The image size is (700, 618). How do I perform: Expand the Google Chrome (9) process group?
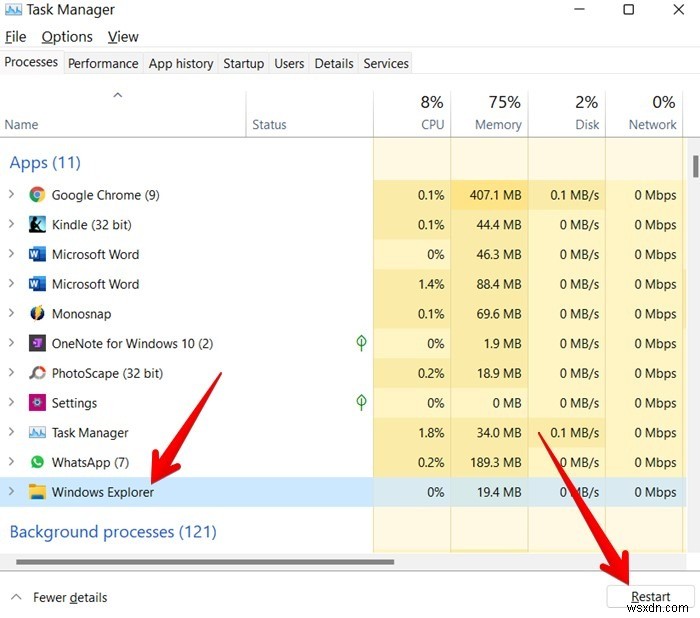11,194
